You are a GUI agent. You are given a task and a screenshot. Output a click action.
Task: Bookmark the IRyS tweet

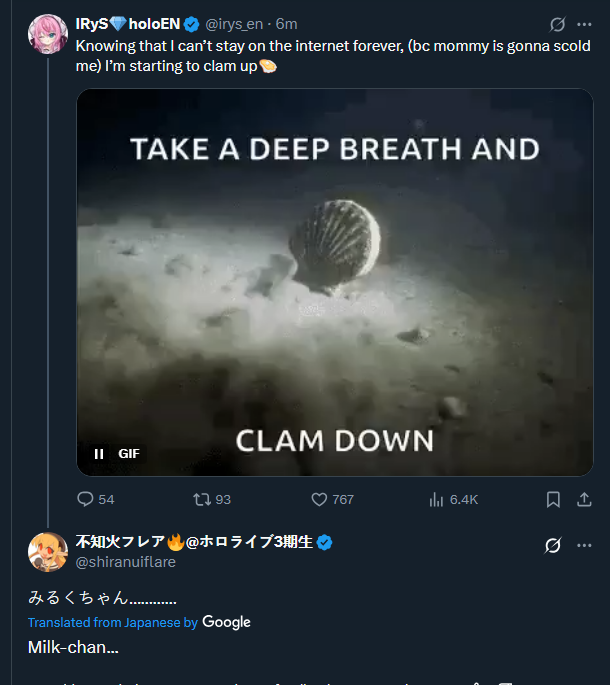coord(553,499)
